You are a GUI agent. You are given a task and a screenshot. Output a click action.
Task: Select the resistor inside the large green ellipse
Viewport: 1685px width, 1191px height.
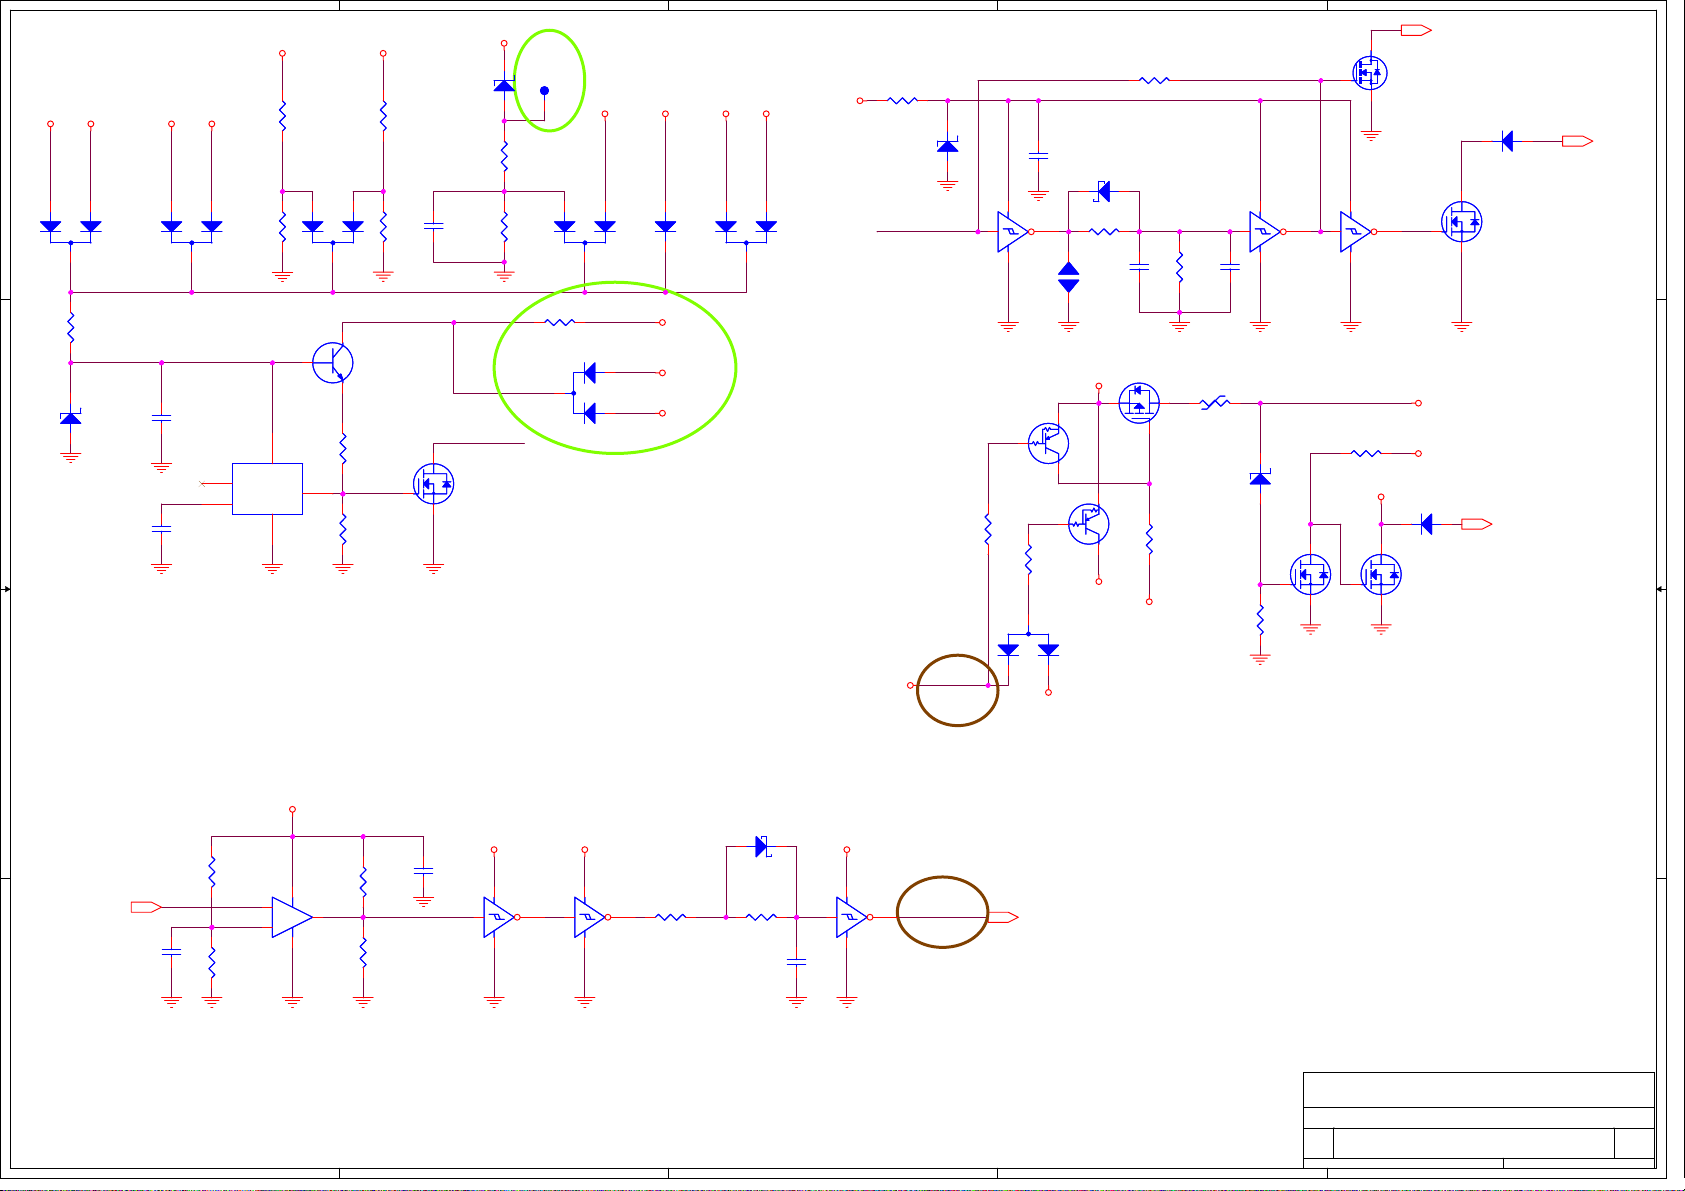(x=560, y=322)
